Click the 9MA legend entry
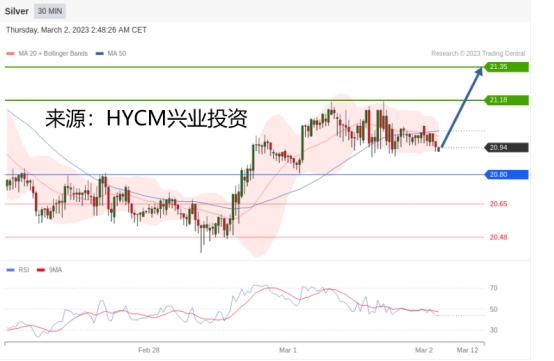The height and width of the screenshot is (361, 554). click(x=49, y=270)
